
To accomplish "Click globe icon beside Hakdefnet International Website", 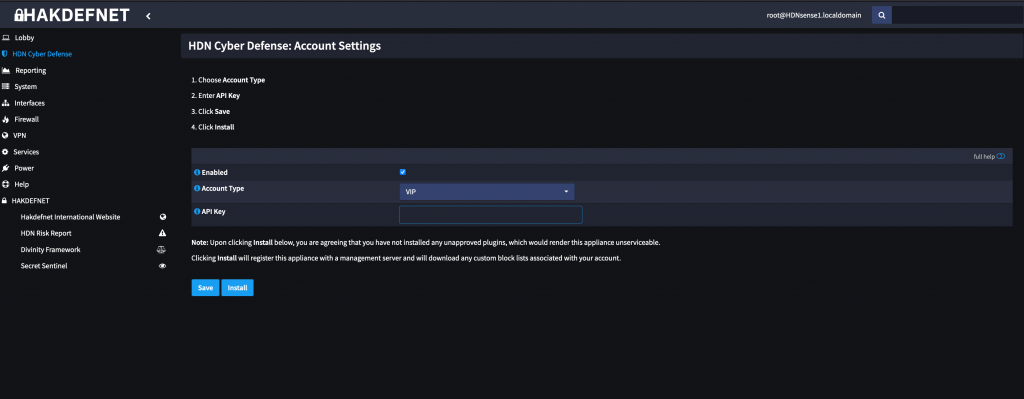I will coord(163,217).
